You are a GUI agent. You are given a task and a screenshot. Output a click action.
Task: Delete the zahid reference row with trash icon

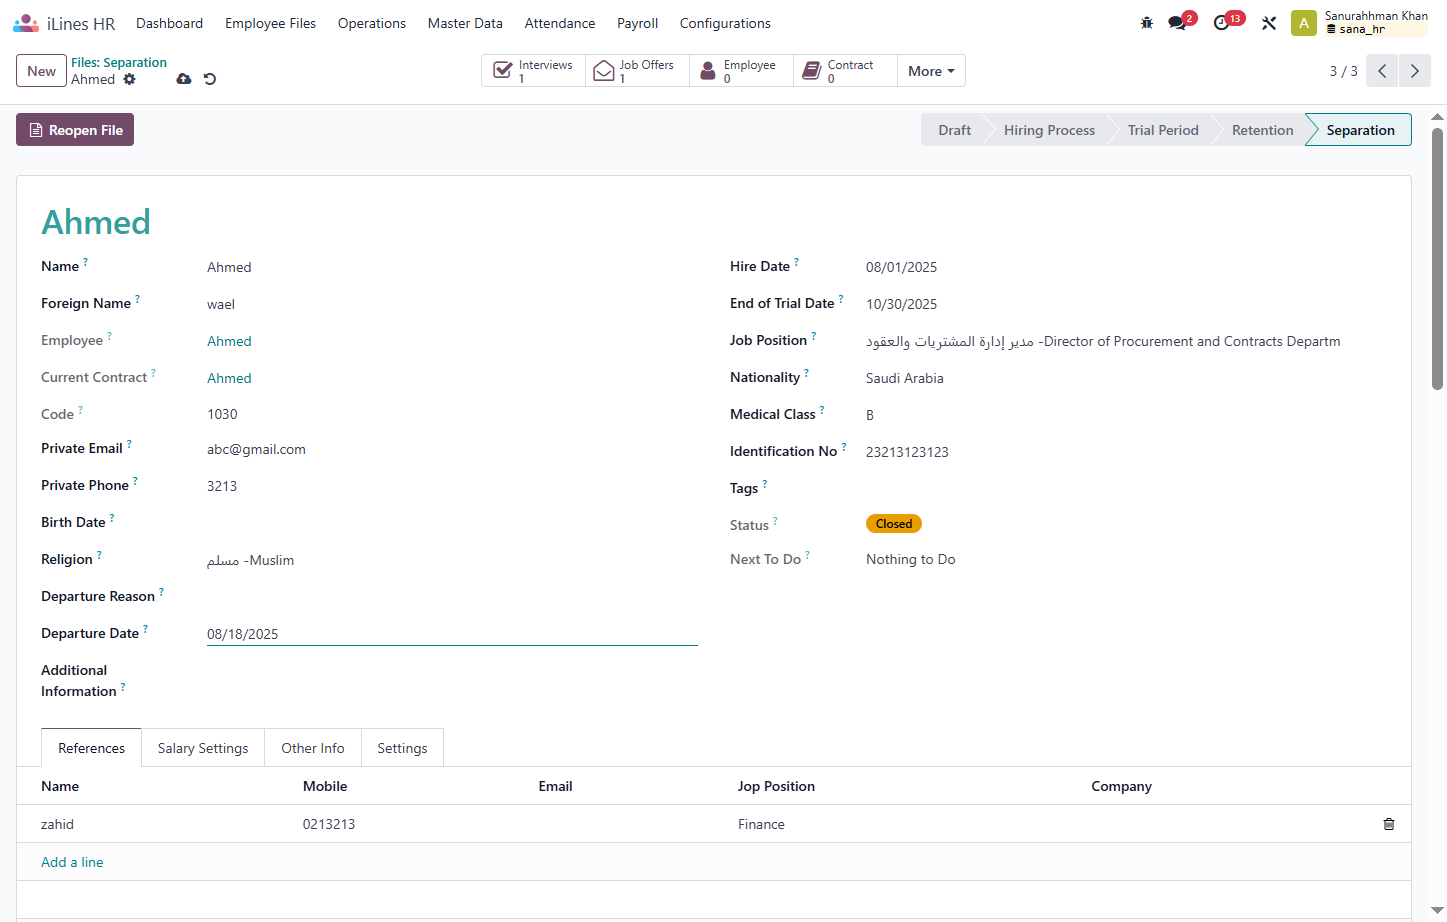[x=1389, y=824]
